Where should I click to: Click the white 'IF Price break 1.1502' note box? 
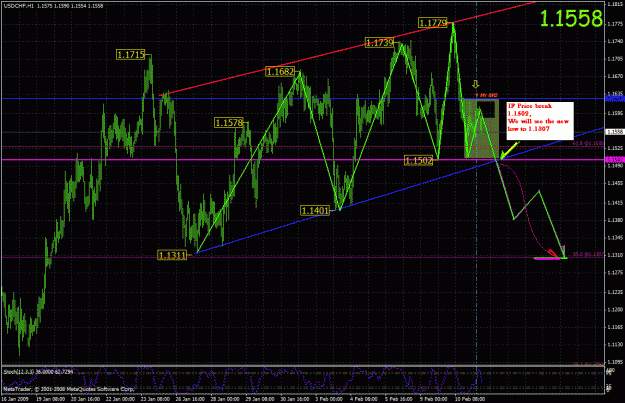[x=540, y=121]
